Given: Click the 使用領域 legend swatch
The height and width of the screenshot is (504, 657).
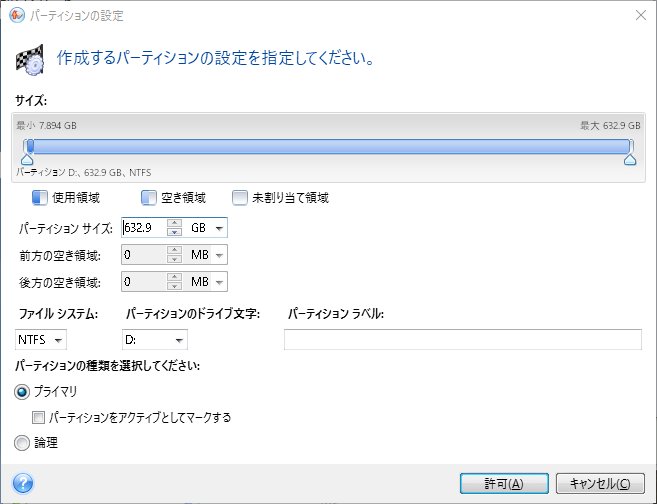Looking at the screenshot, I should pyautogui.click(x=40, y=198).
